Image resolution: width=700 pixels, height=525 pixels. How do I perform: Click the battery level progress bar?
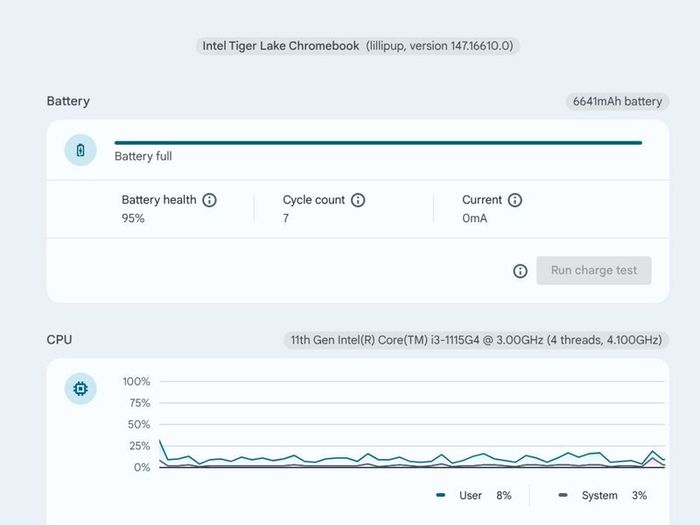[378, 143]
